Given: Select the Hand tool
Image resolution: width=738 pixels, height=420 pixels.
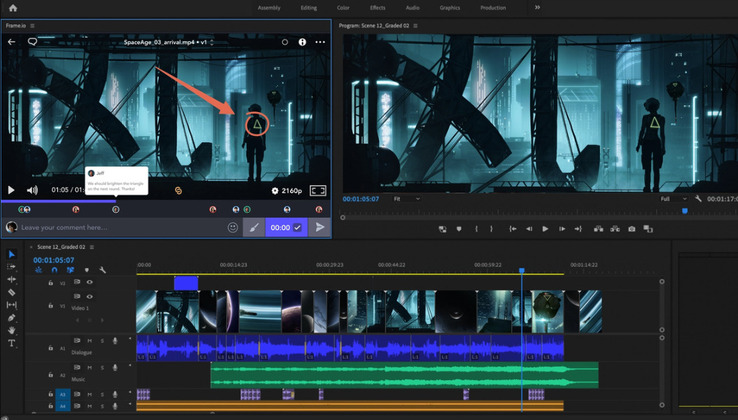Looking at the screenshot, I should point(12,330).
